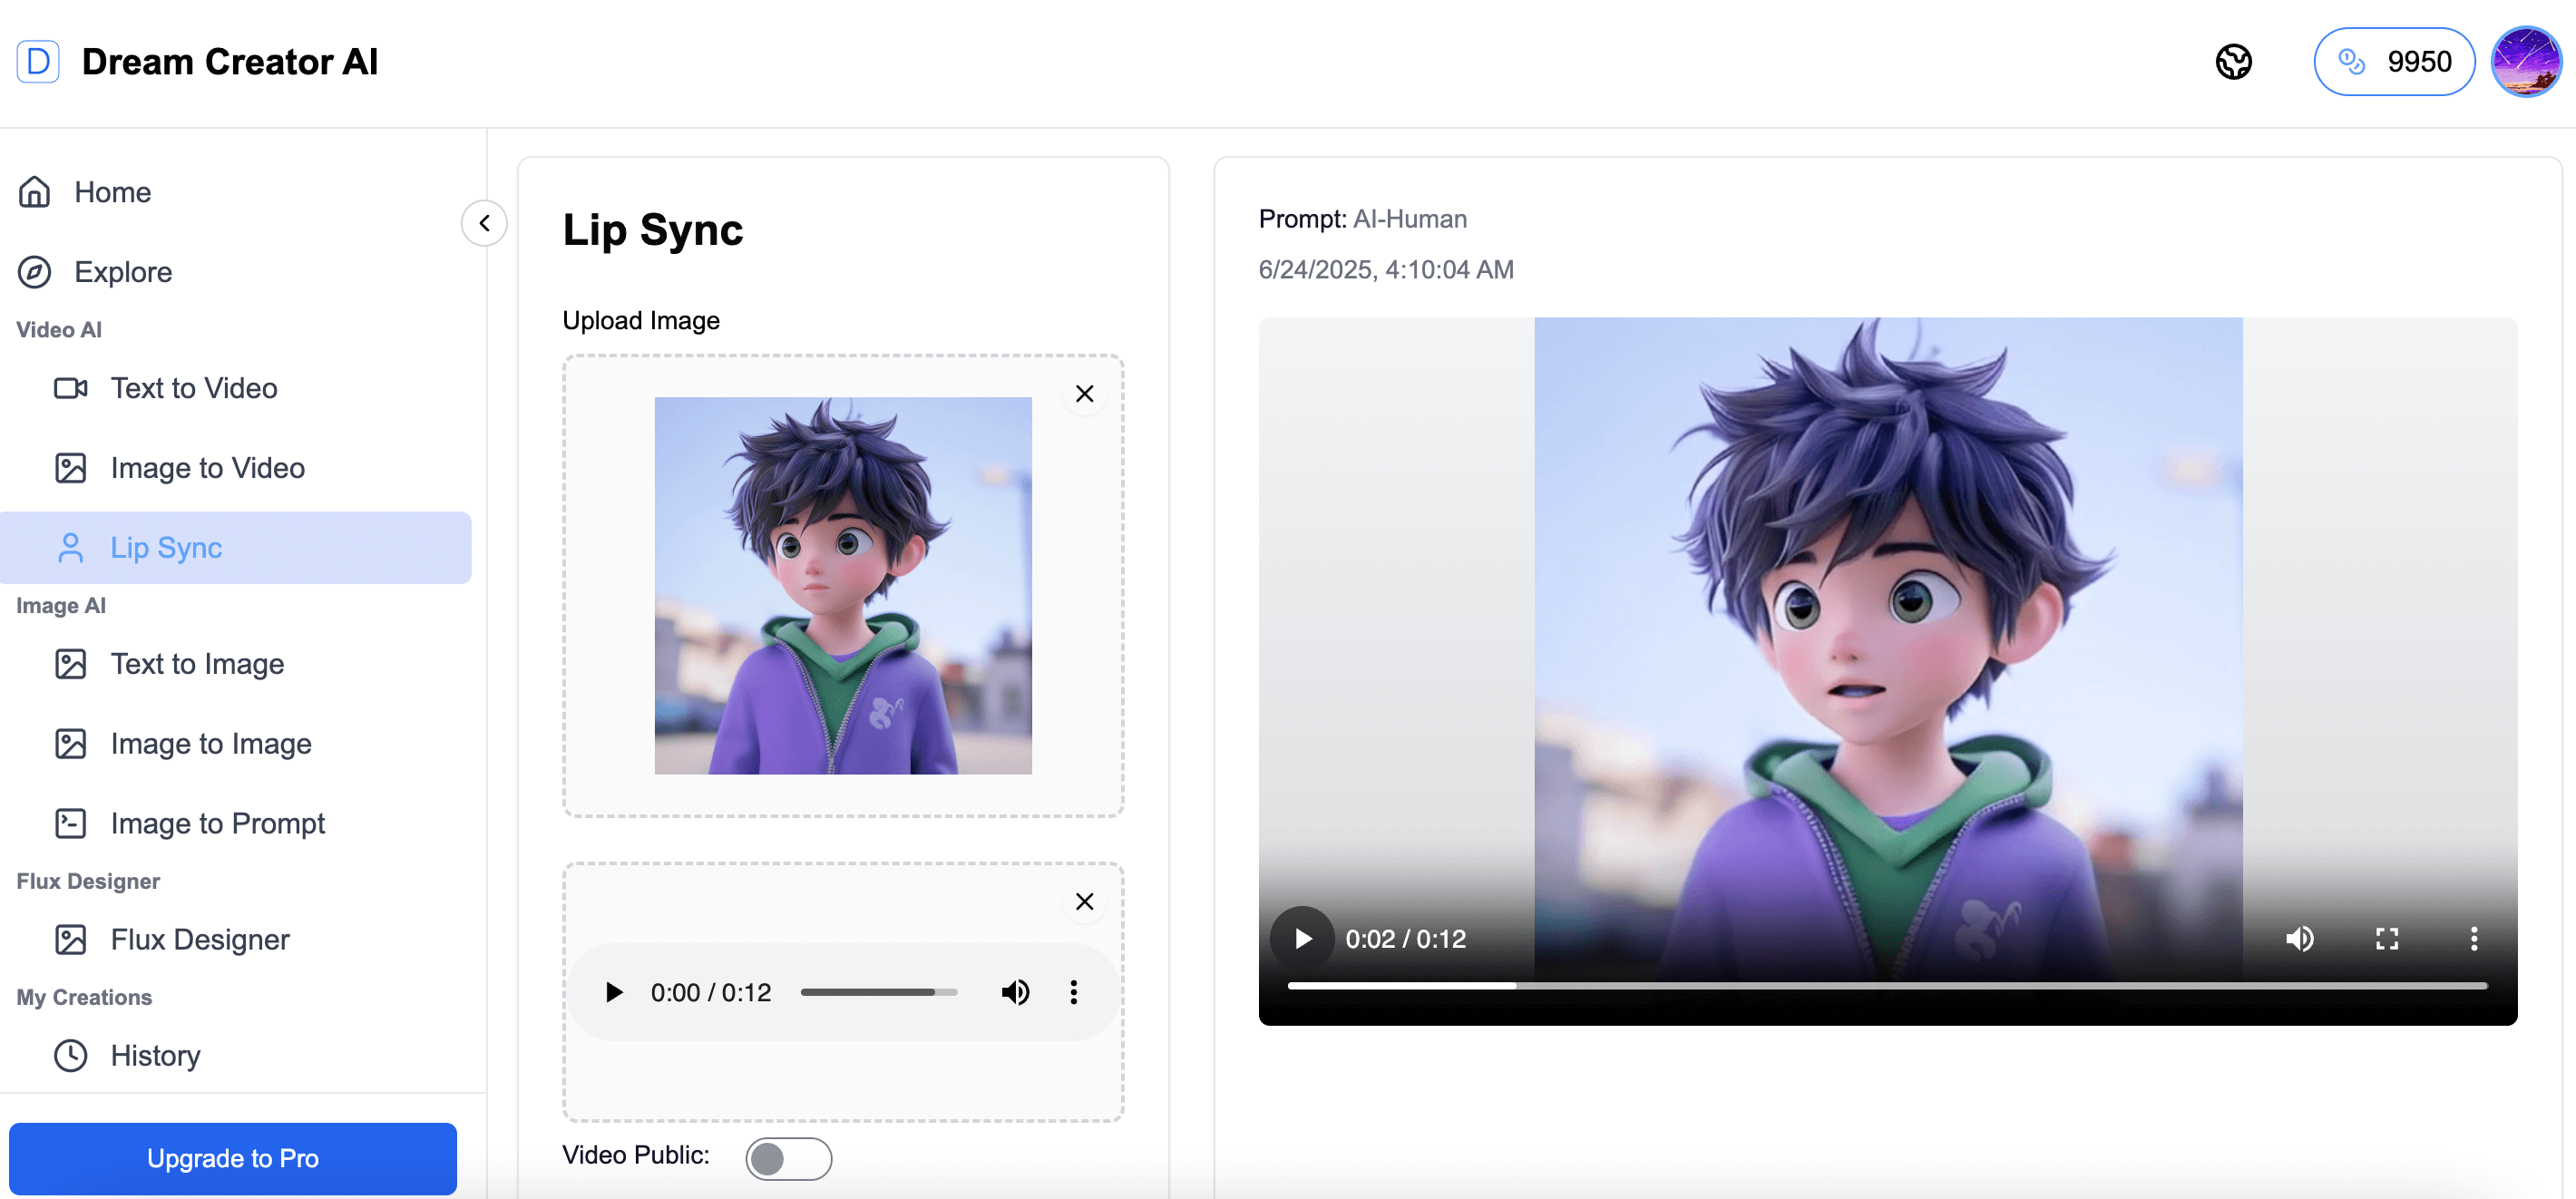Screen dimensions: 2576x1199
Task: Open Text to Video in the sidebar
Action: click(194, 388)
